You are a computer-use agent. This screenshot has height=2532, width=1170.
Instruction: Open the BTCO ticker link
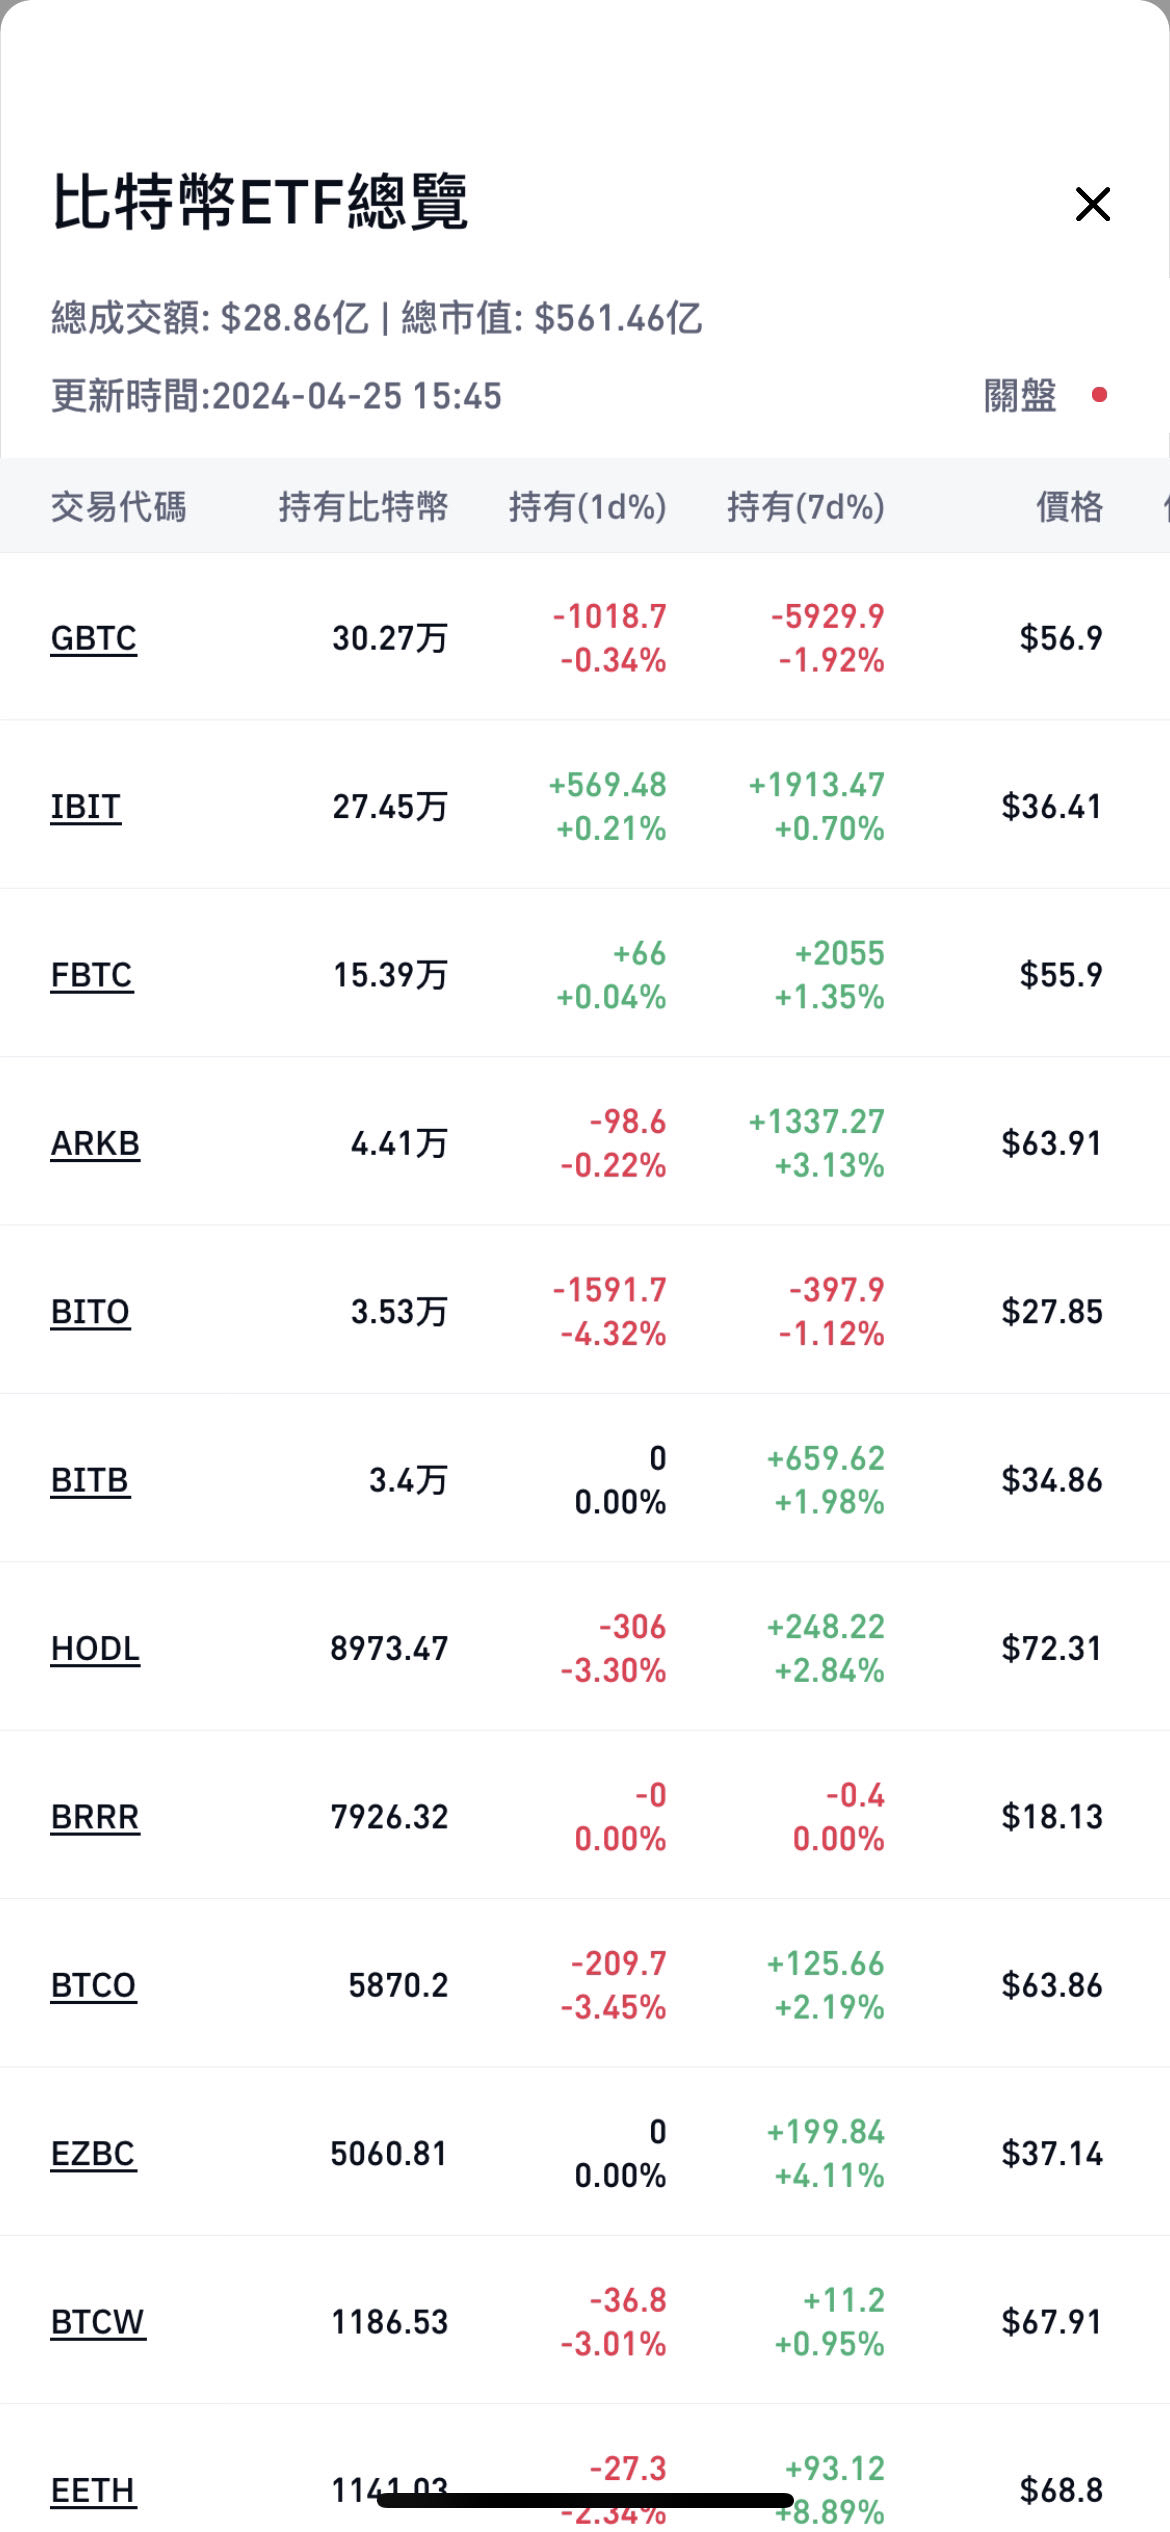pos(93,1985)
